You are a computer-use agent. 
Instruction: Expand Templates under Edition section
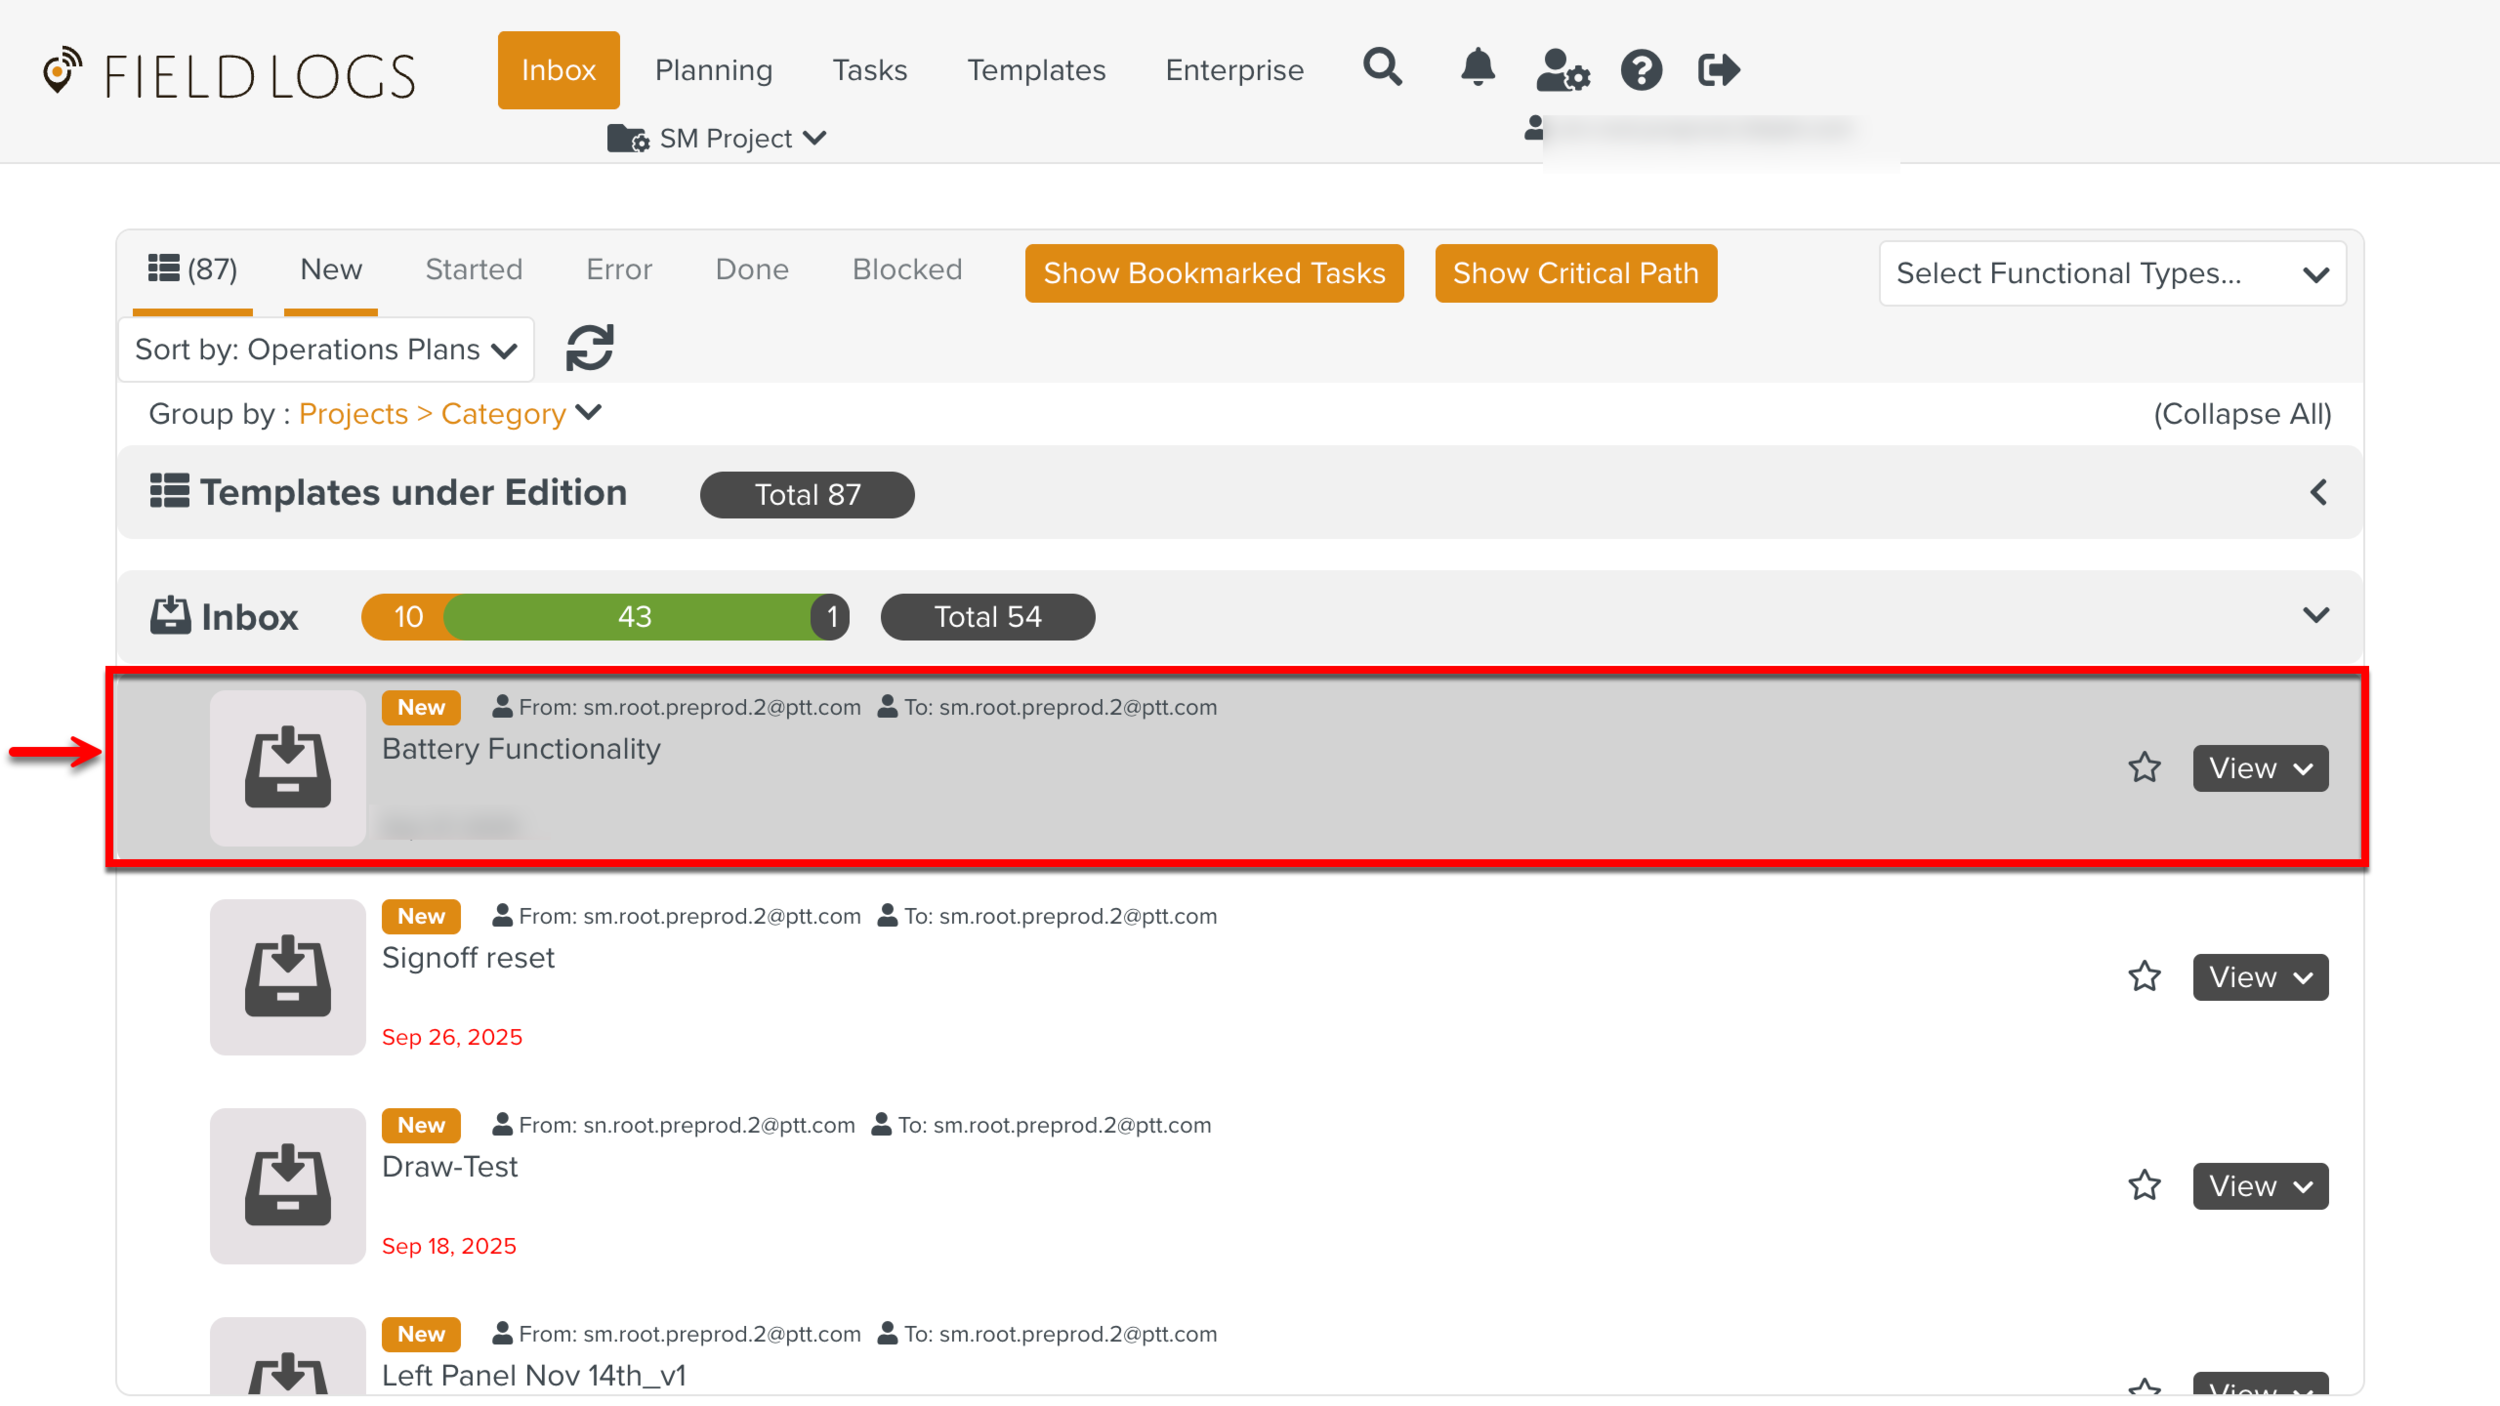(x=2318, y=493)
